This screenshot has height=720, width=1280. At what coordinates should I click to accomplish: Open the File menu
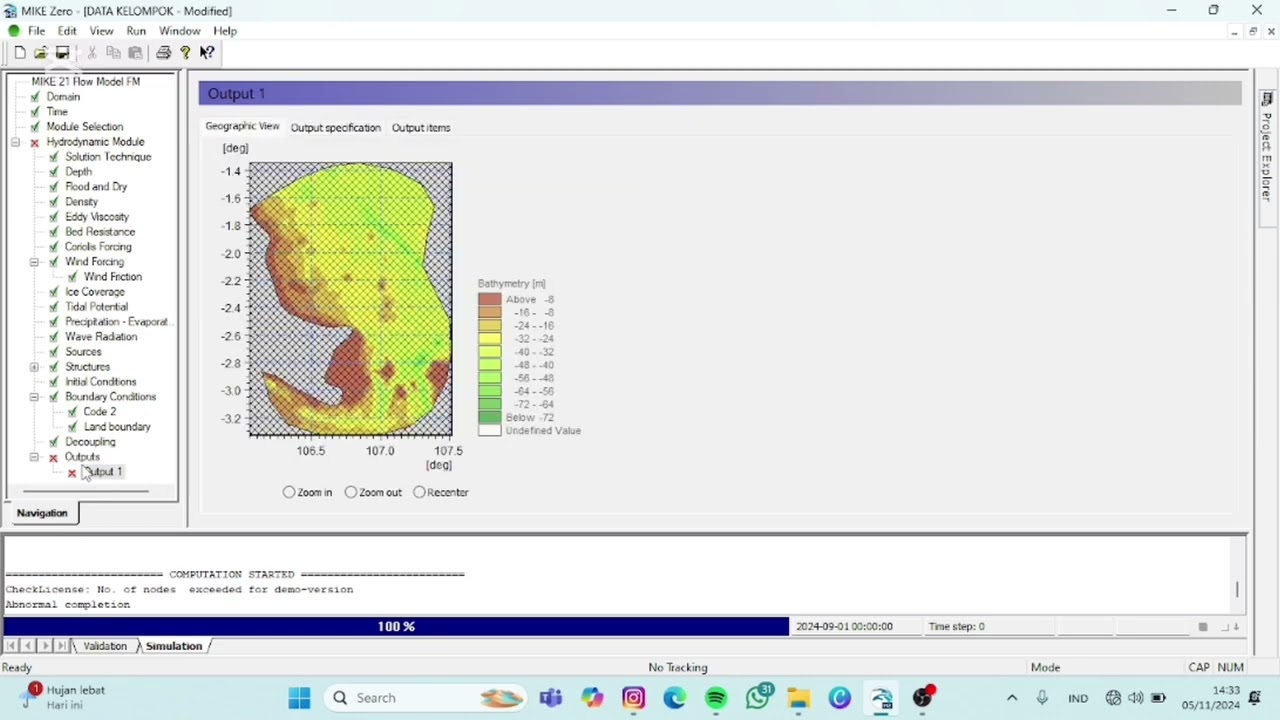click(36, 31)
